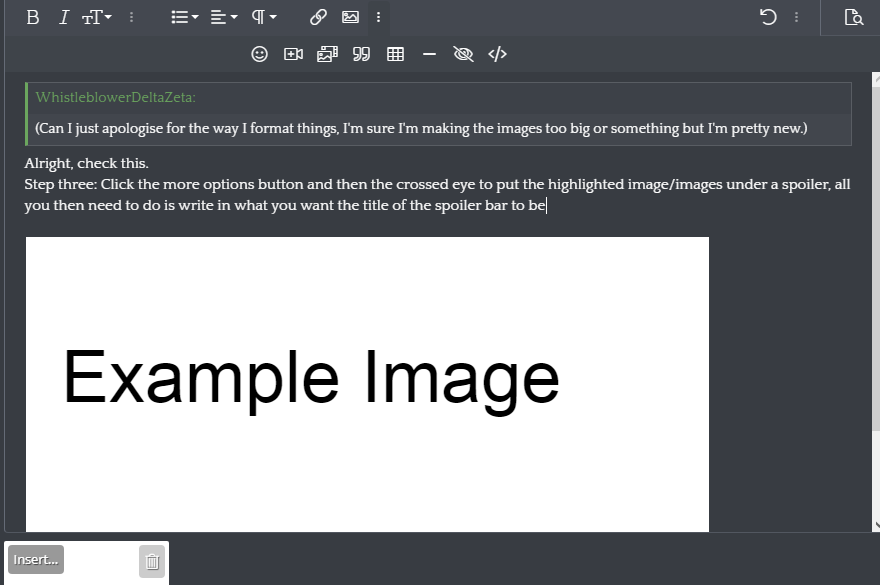
Task: Show more text formatting options
Action: tap(131, 17)
